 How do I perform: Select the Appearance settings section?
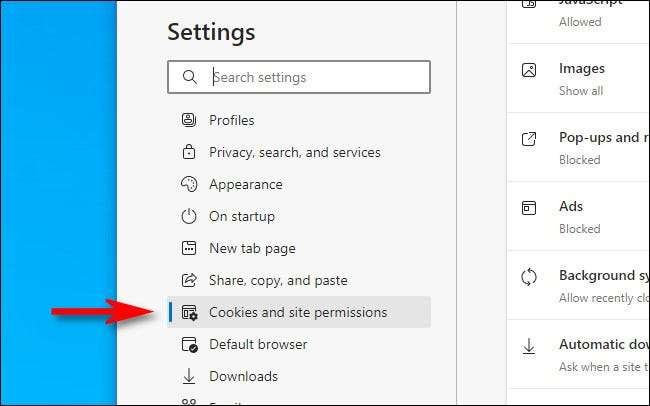click(x=245, y=184)
